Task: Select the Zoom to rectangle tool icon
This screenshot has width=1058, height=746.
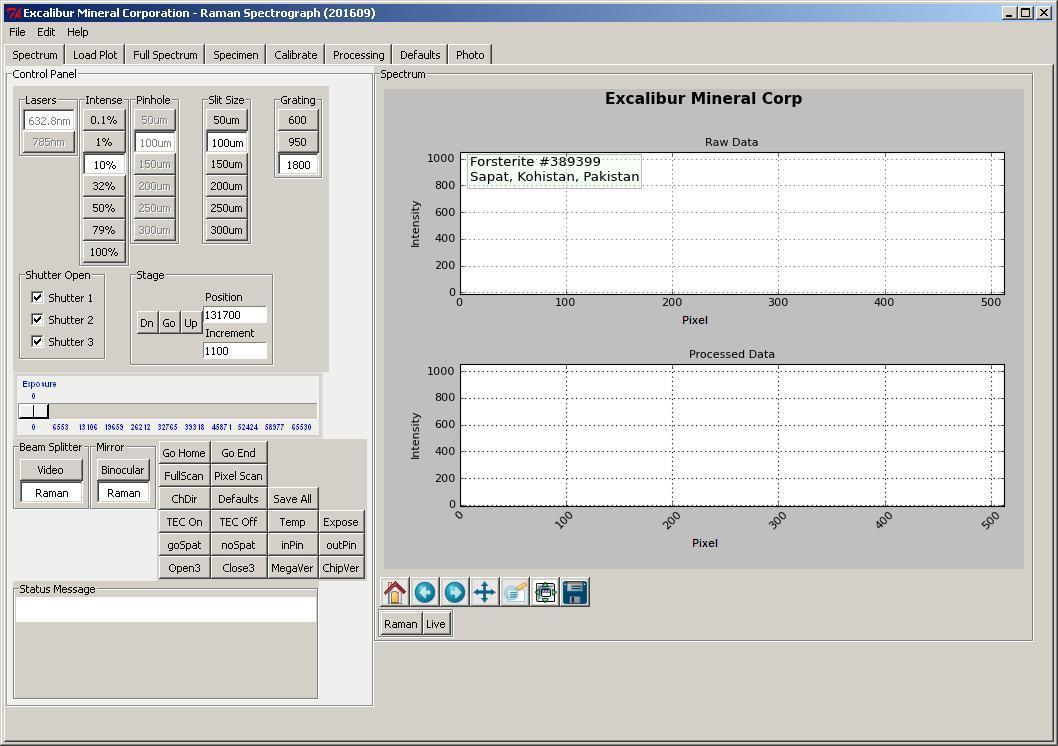Action: [x=515, y=592]
